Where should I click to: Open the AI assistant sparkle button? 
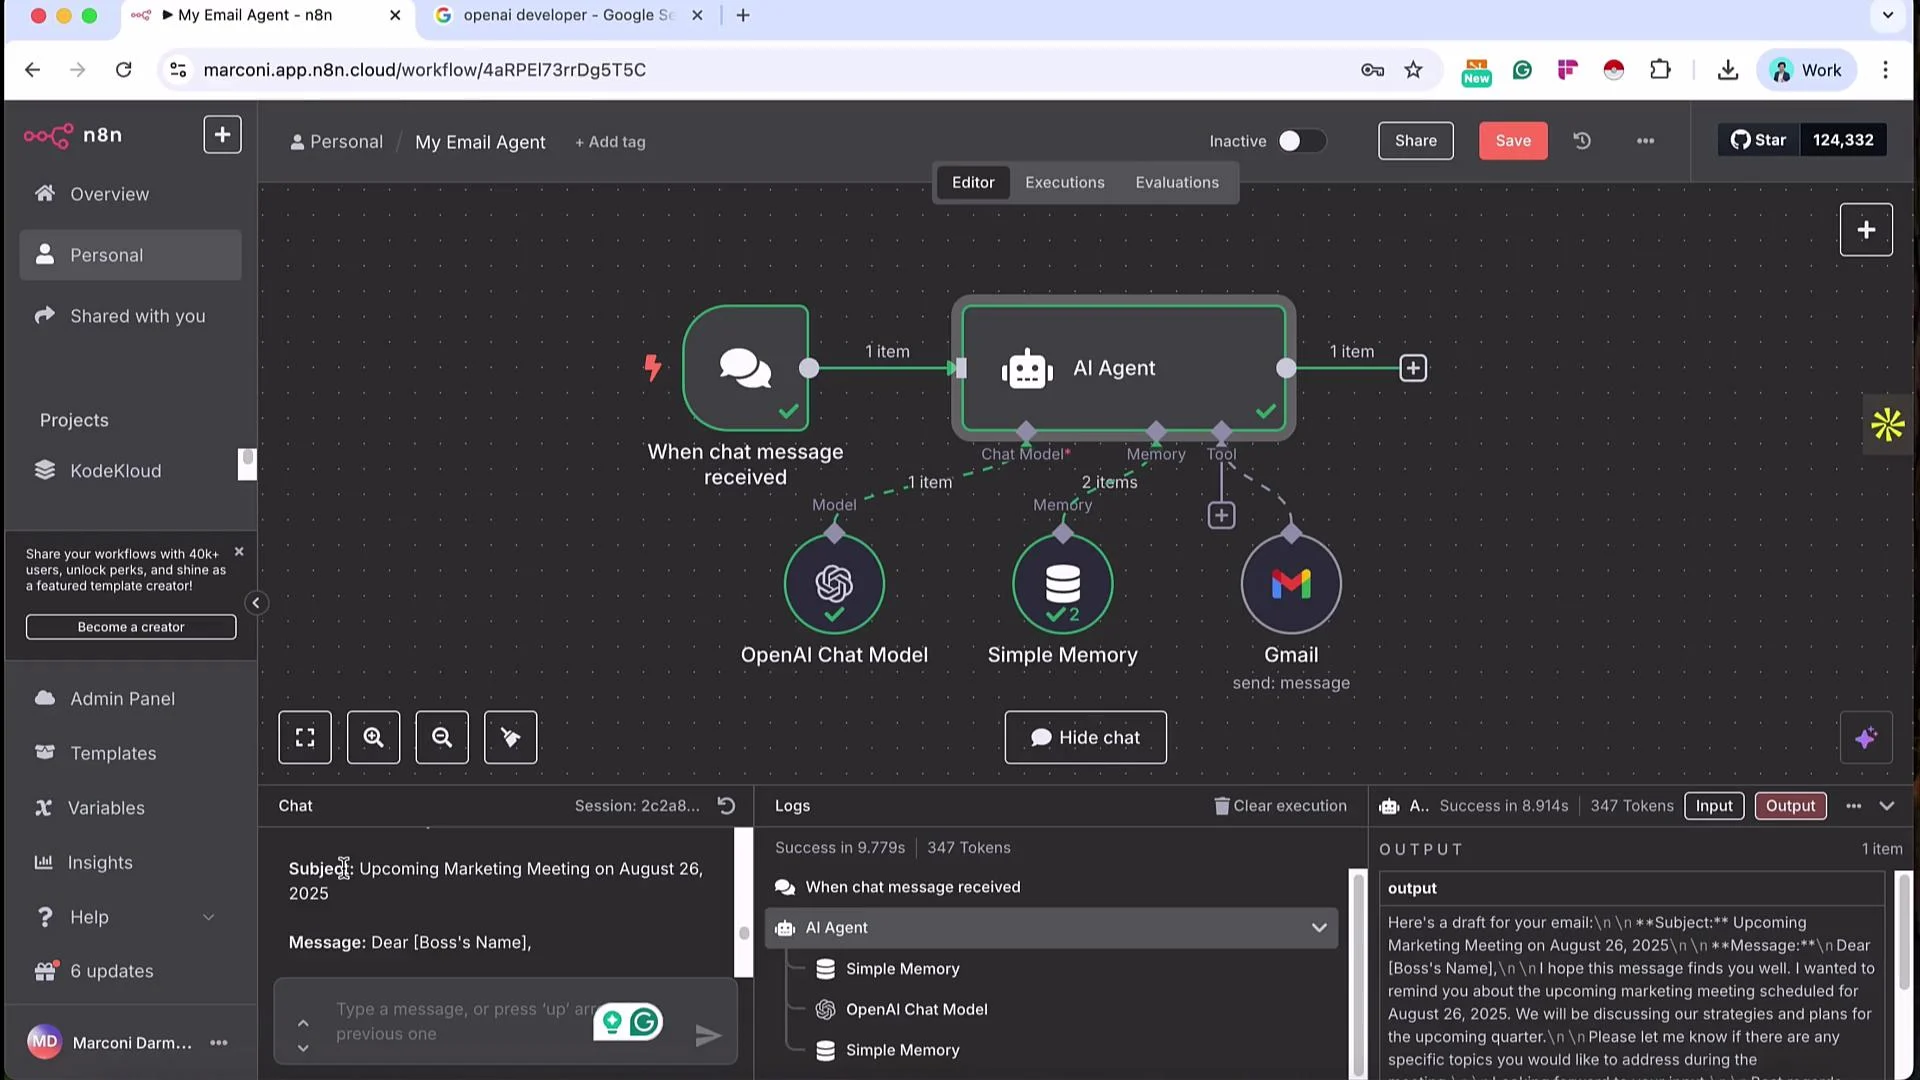[1866, 738]
